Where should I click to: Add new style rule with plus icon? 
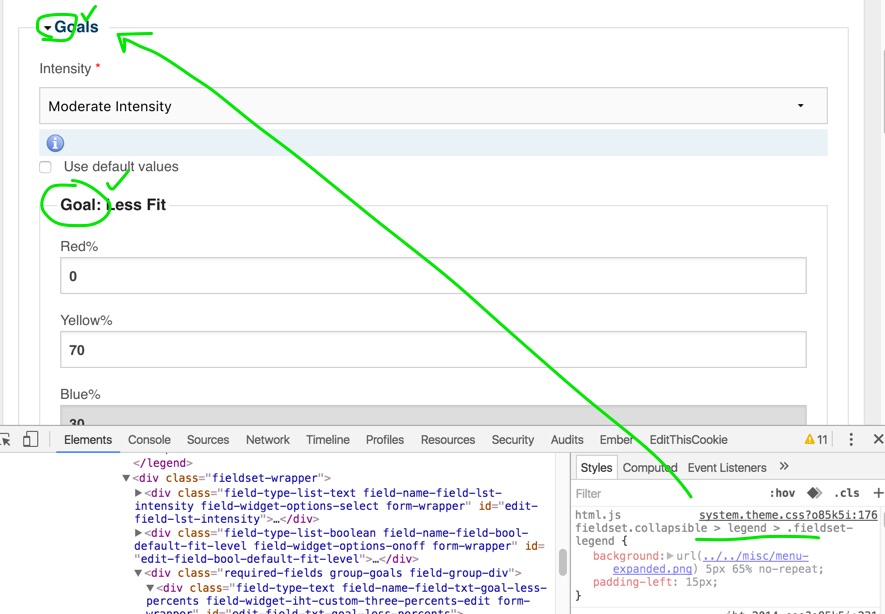pos(878,493)
